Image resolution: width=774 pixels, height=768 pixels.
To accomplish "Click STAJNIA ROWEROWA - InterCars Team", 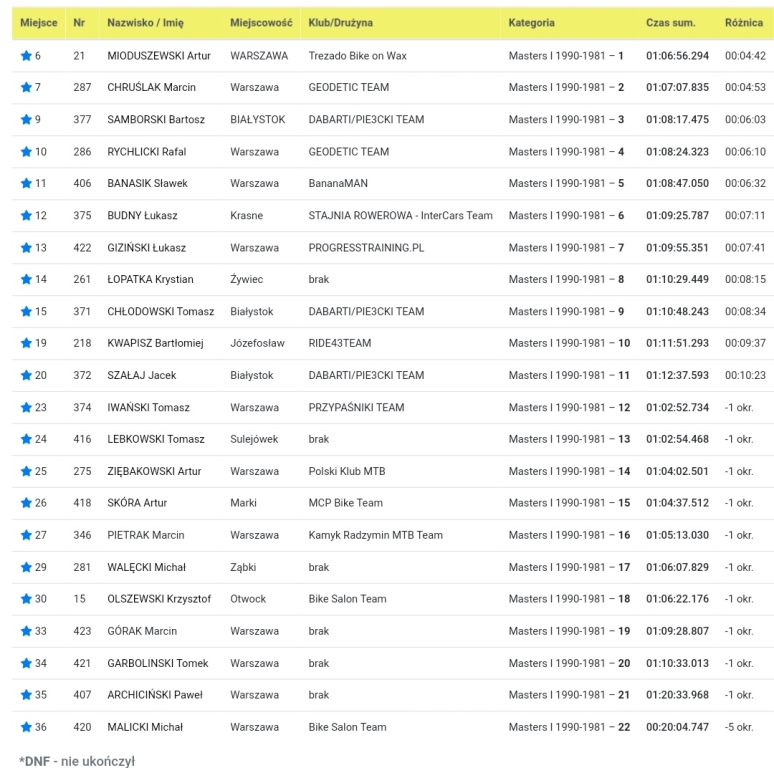I will (x=400, y=215).
